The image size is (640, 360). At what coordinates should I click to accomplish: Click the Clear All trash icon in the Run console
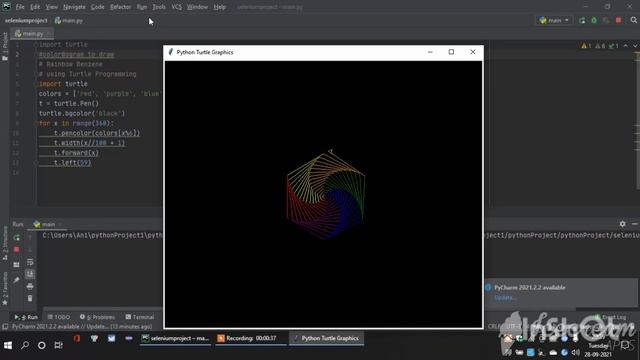point(30,298)
